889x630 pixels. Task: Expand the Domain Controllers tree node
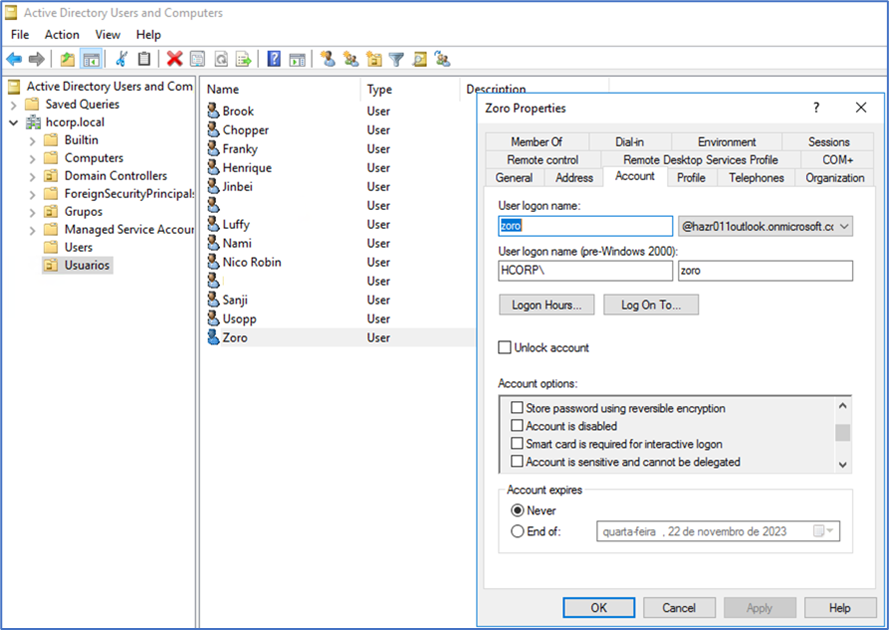31,176
